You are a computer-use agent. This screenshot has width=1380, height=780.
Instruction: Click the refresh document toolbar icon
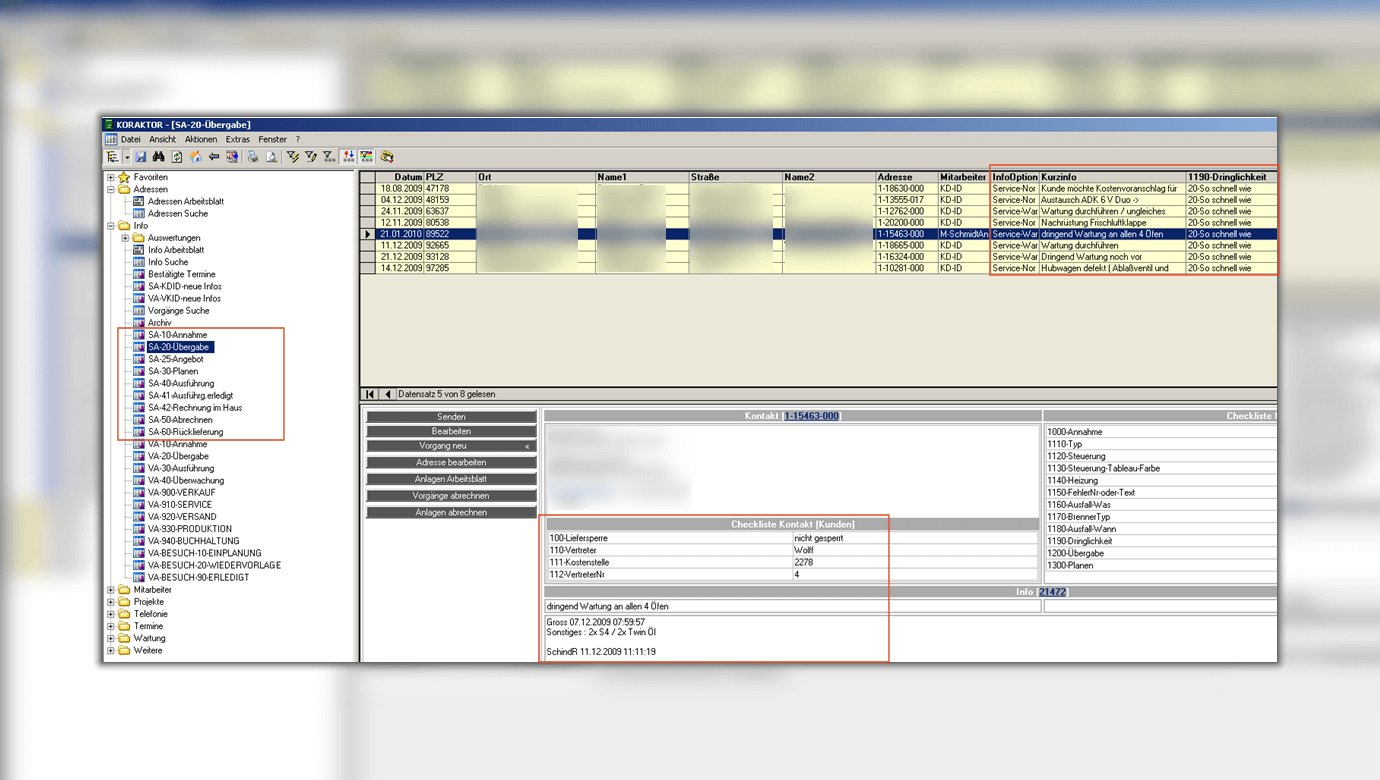pos(177,157)
